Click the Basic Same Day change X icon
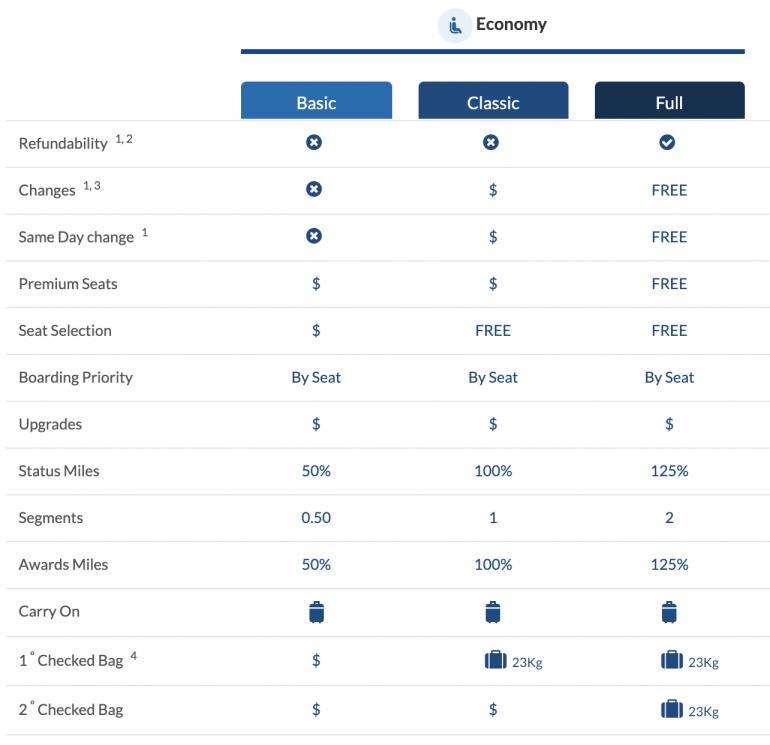Image resolution: width=770 pixels, height=745 pixels. (x=314, y=237)
